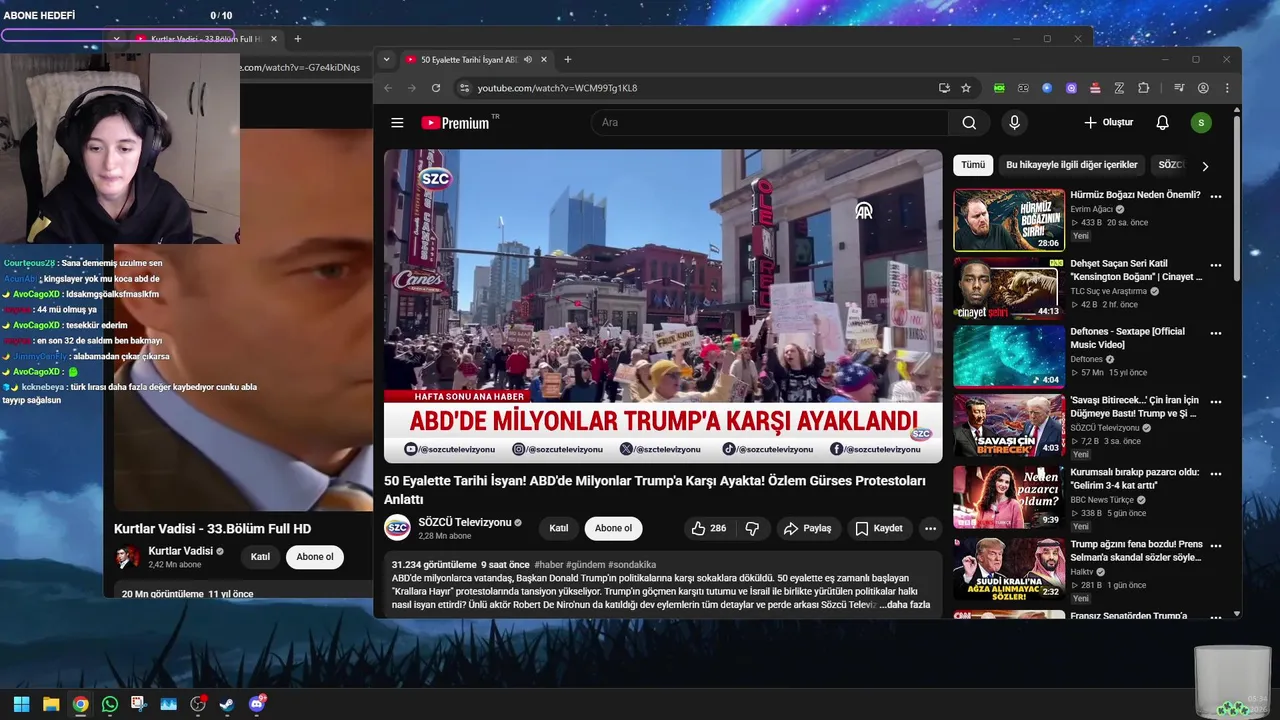Open the green S account avatar
Screen dimensions: 1280x720
pyautogui.click(x=1201, y=123)
